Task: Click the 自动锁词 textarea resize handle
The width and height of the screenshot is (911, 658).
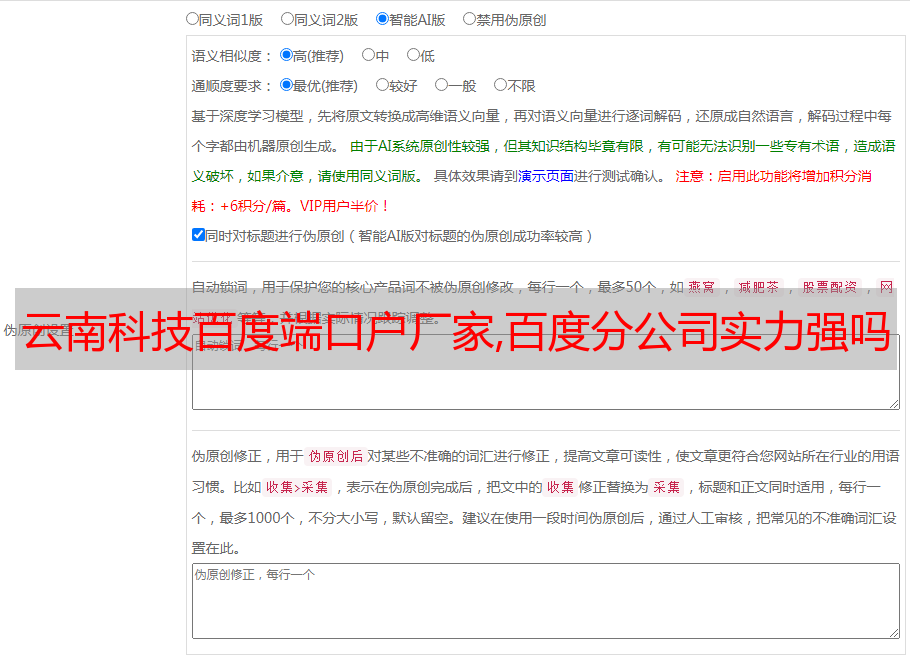Action: point(894,404)
